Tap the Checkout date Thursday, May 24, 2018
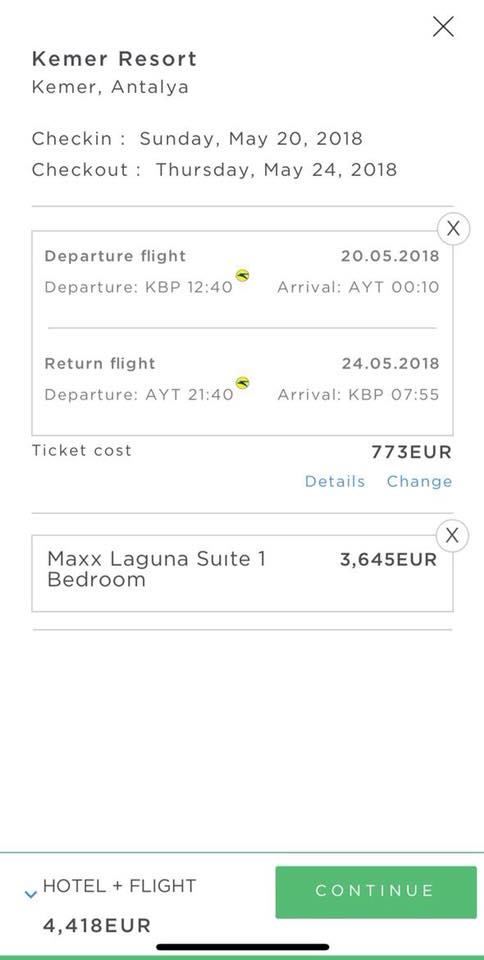The height and width of the screenshot is (960, 484). click(276, 170)
